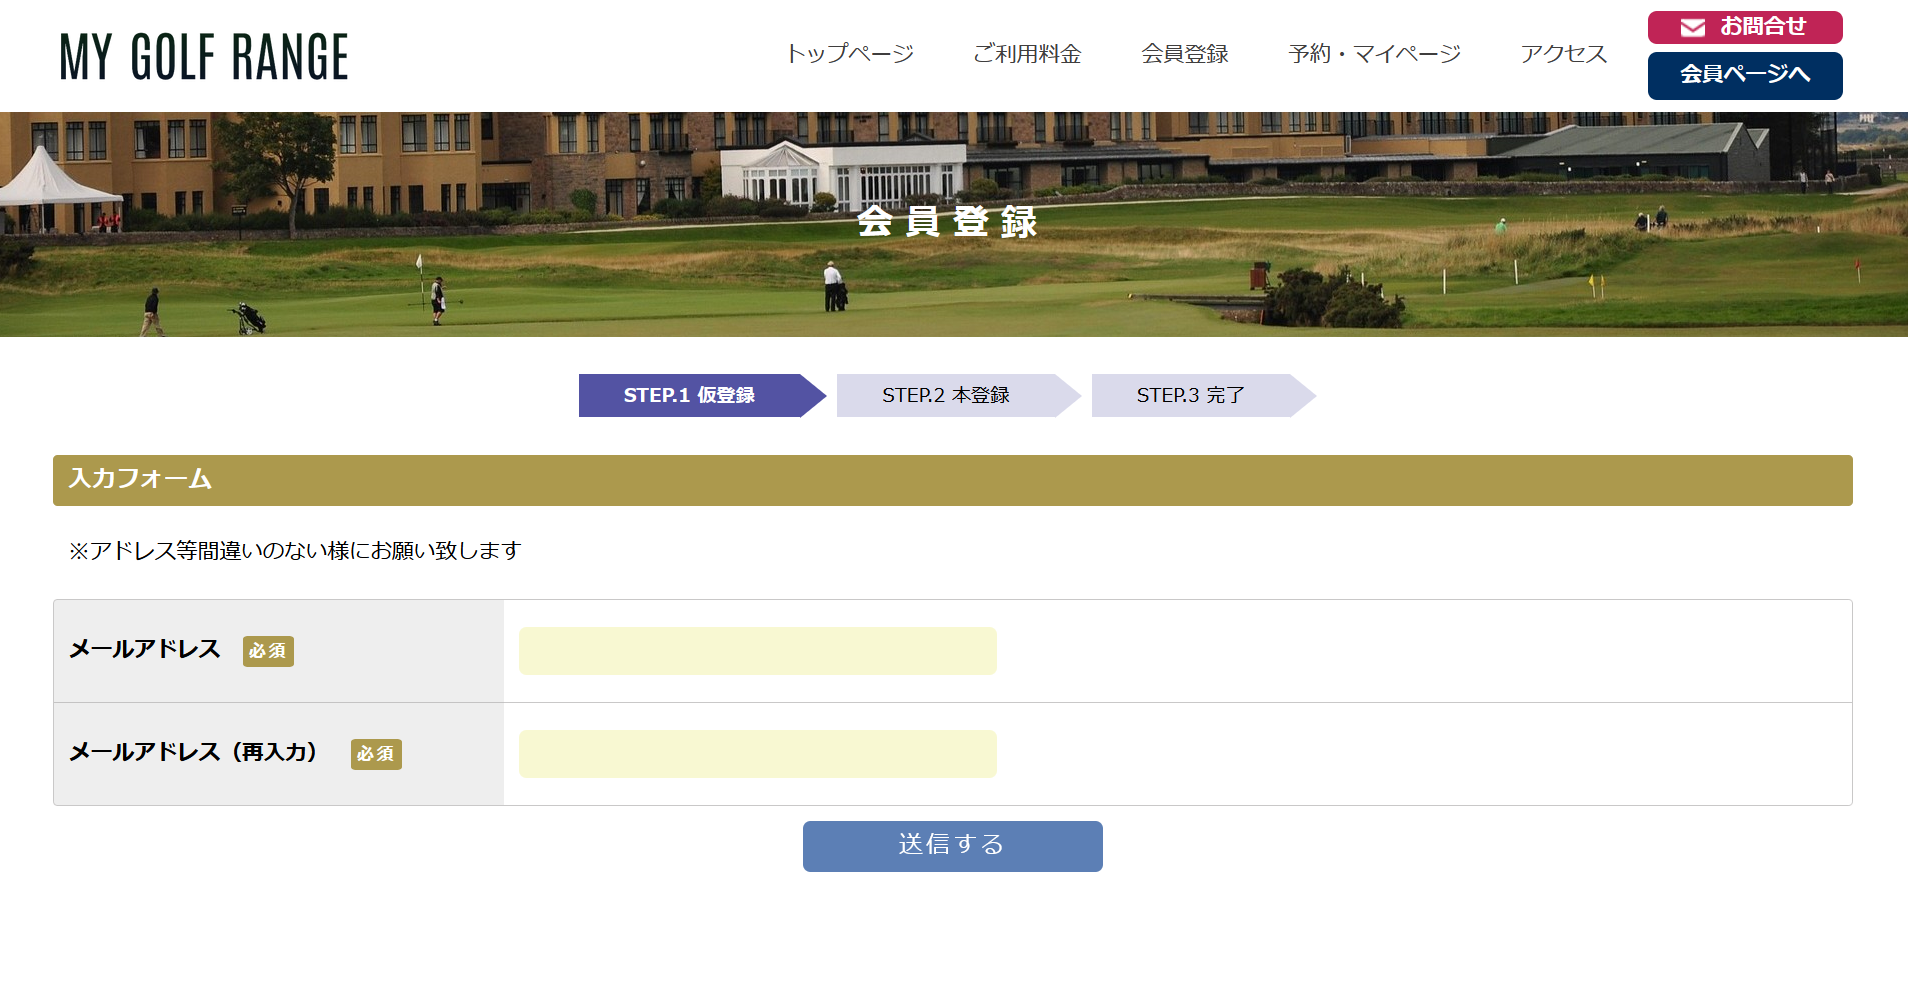Click the メールアドレス（再入力）field label
The image size is (1908, 995).
coord(193,752)
